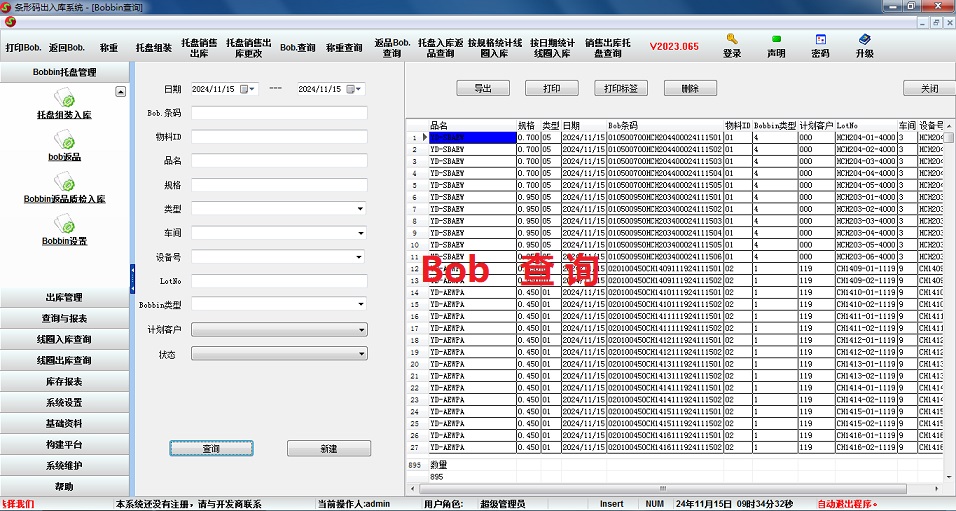Select Bob.查询 in top menu
Image resolution: width=956 pixels, height=511 pixels.
point(297,47)
